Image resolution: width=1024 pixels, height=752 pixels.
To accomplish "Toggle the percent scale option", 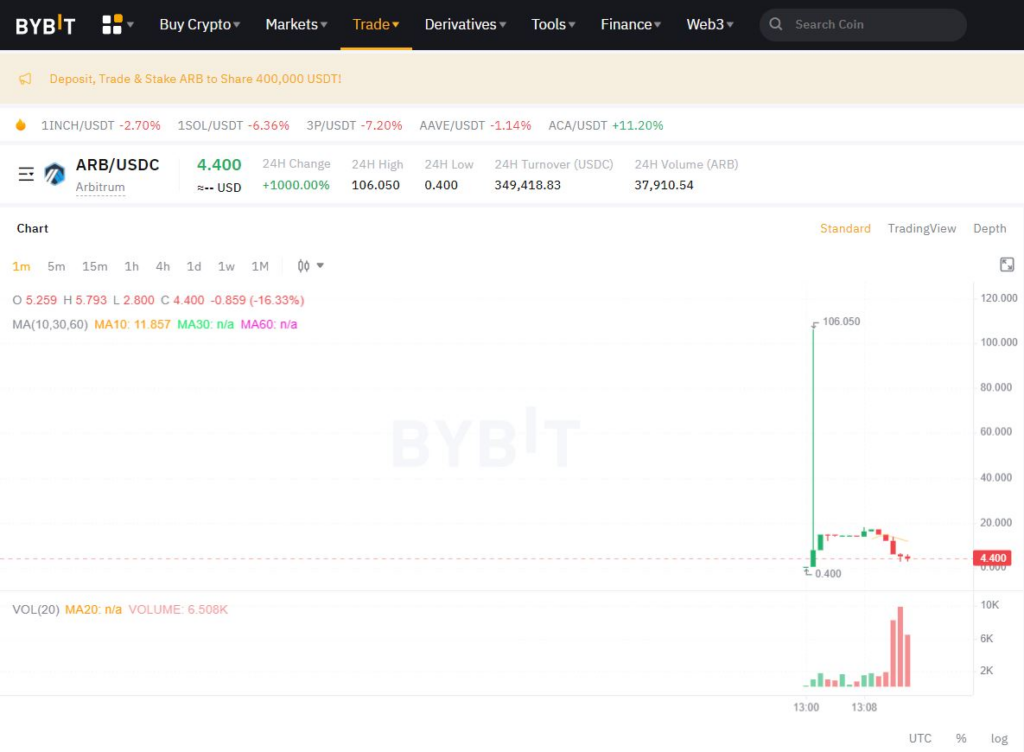I will [x=961, y=738].
